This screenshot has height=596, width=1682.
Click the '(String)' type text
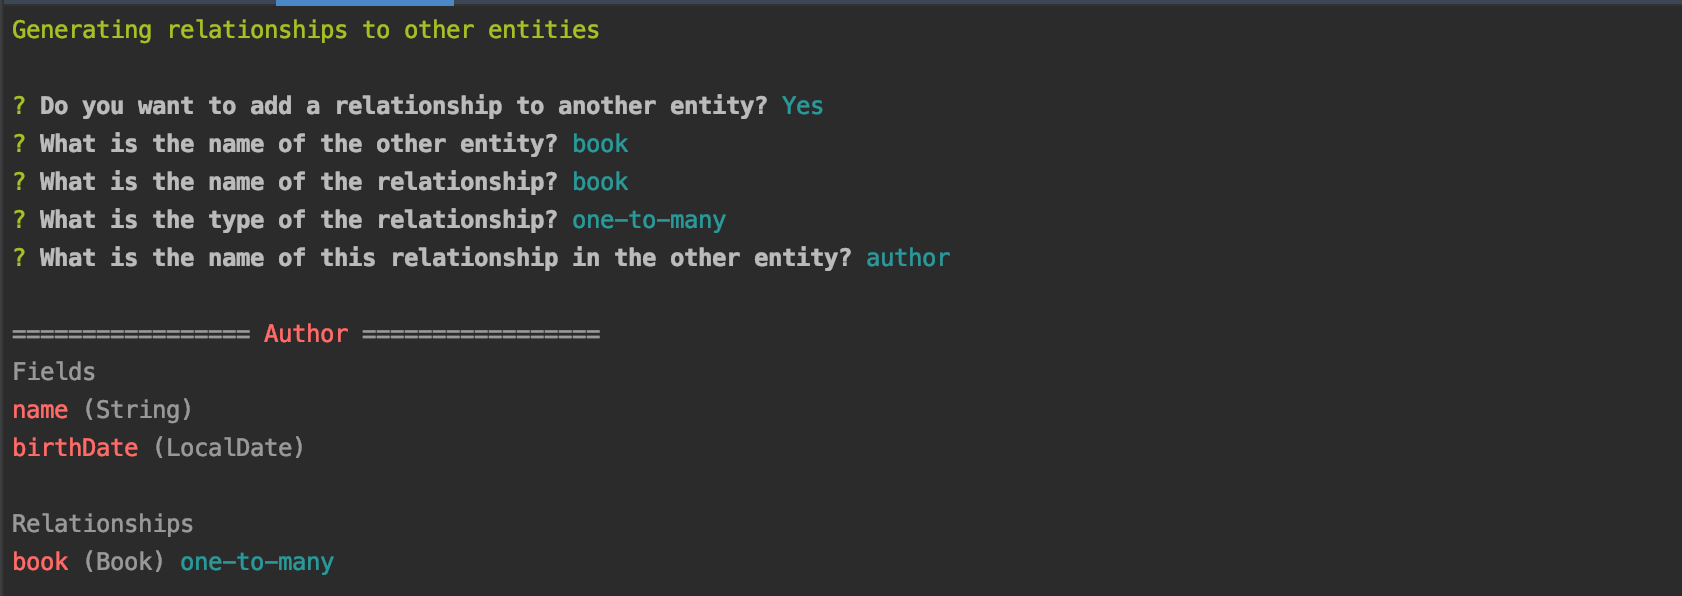(138, 410)
